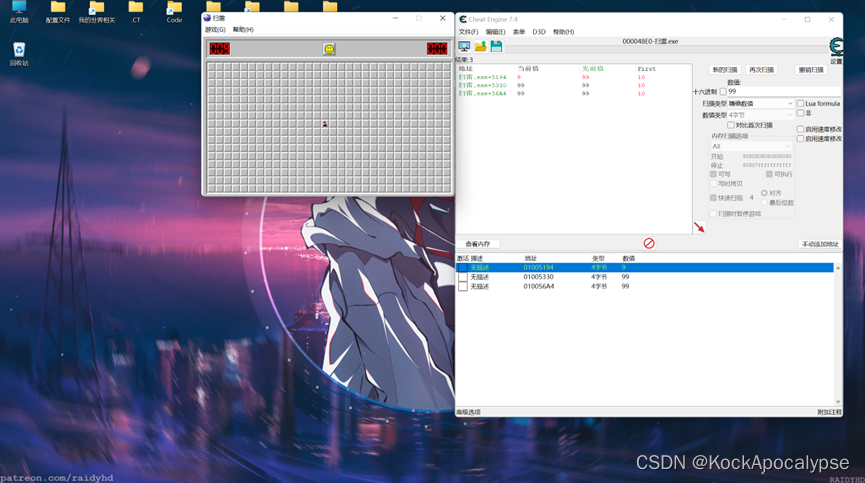The width and height of the screenshot is (865, 483).
Task: Select the 配置文件 folder on the desktop
Action: pos(58,12)
